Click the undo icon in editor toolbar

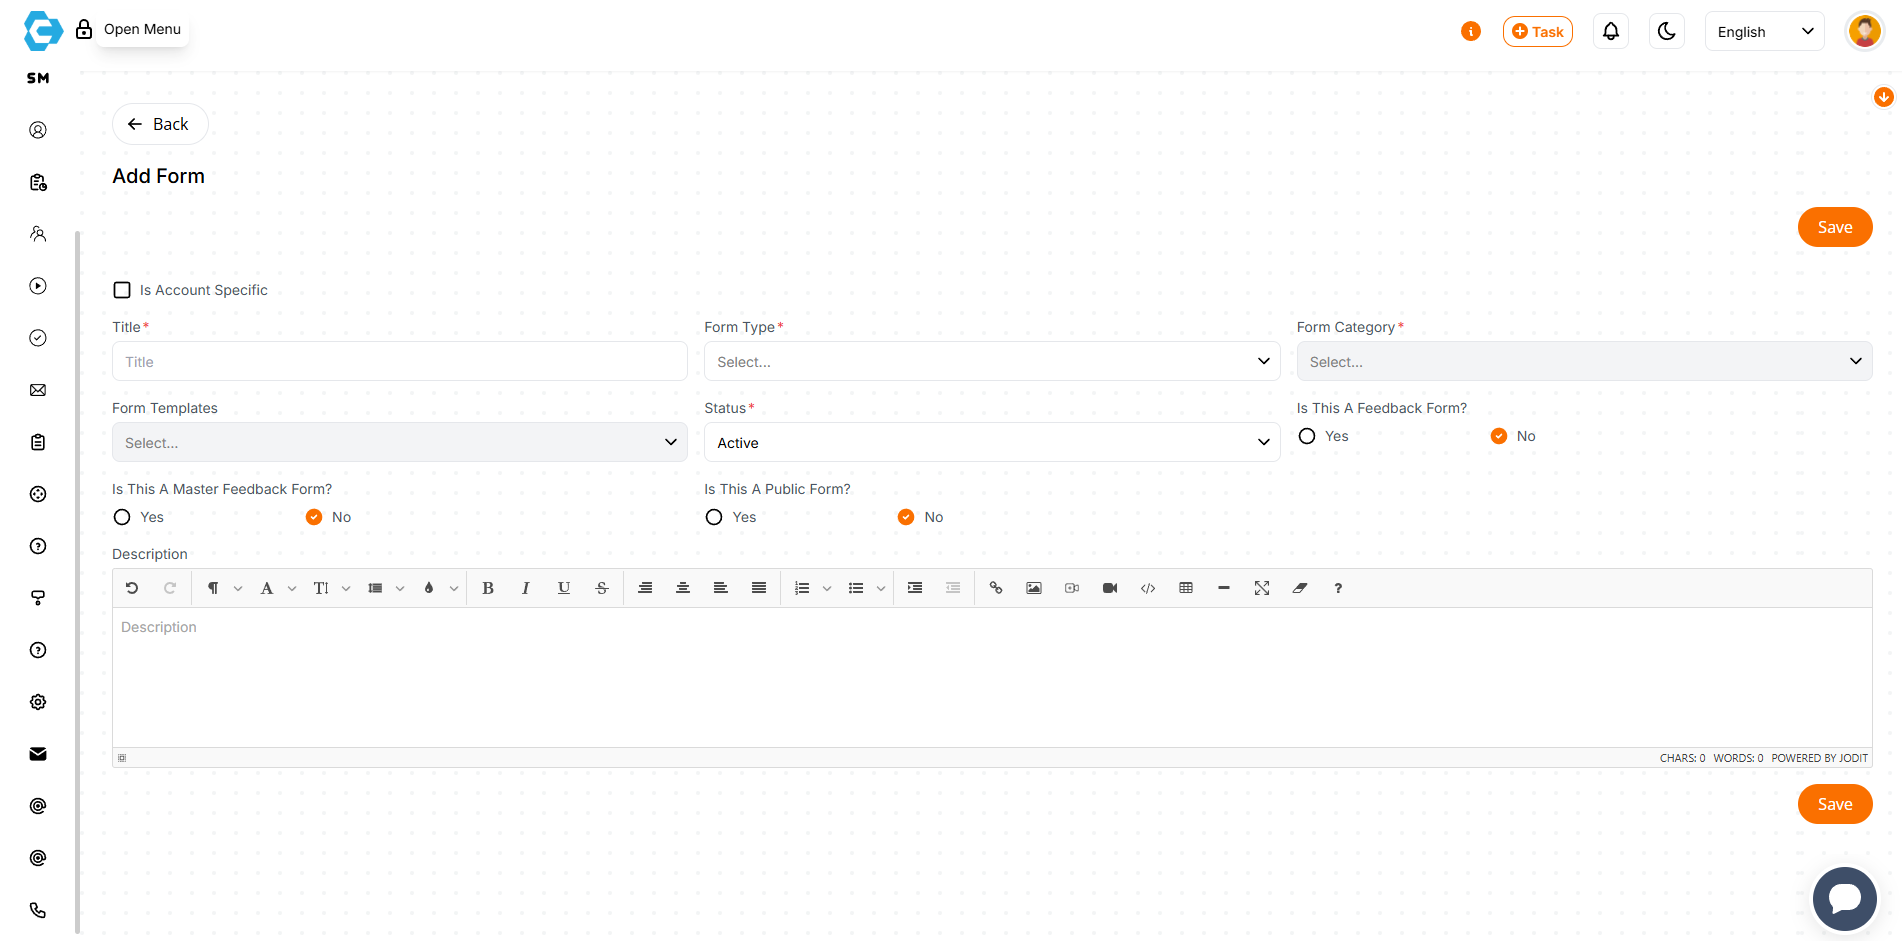(x=132, y=588)
